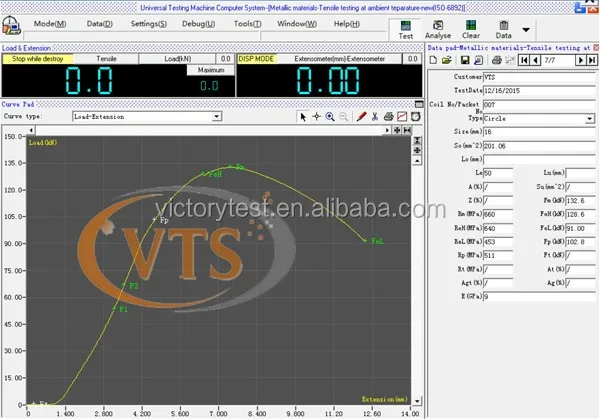This screenshot has height=419, width=600.
Task: Activate the crosshair cursor tool
Action: (x=316, y=117)
